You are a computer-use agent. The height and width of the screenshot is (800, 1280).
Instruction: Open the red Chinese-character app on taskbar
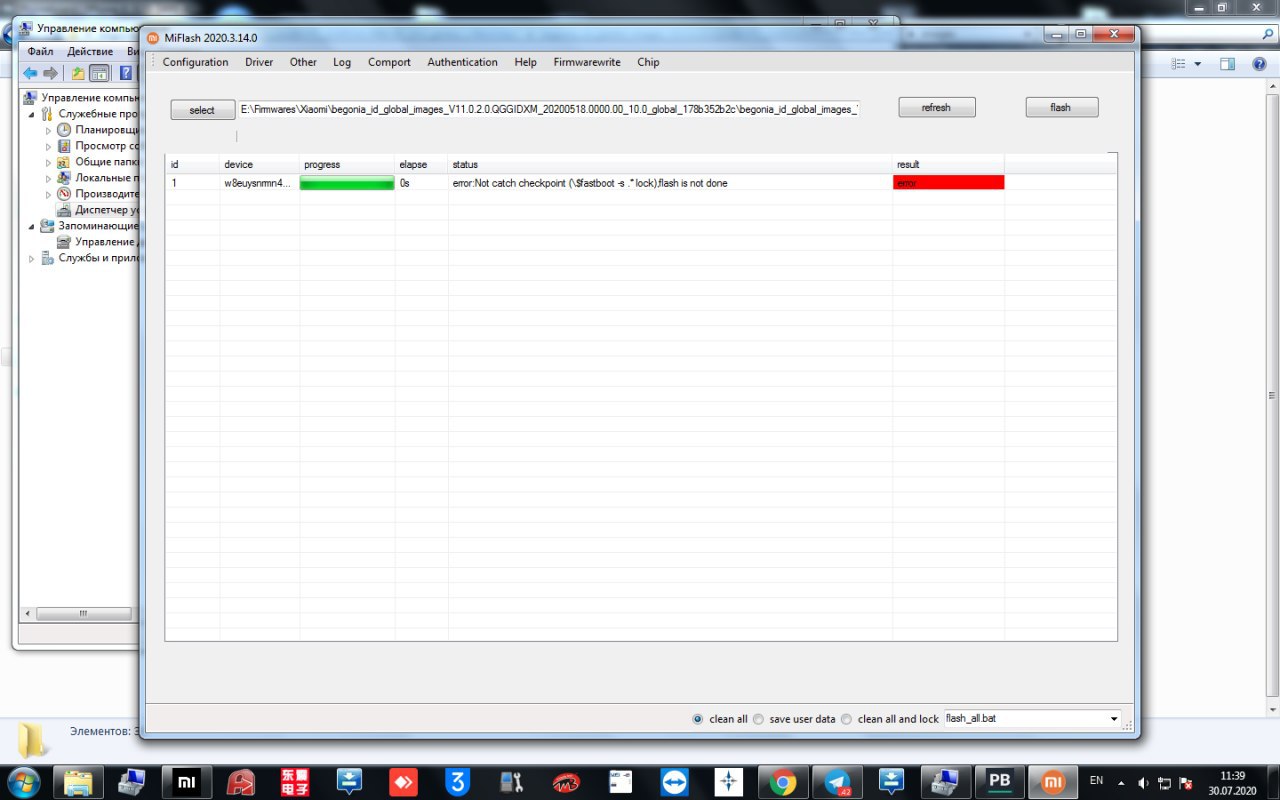pos(295,782)
